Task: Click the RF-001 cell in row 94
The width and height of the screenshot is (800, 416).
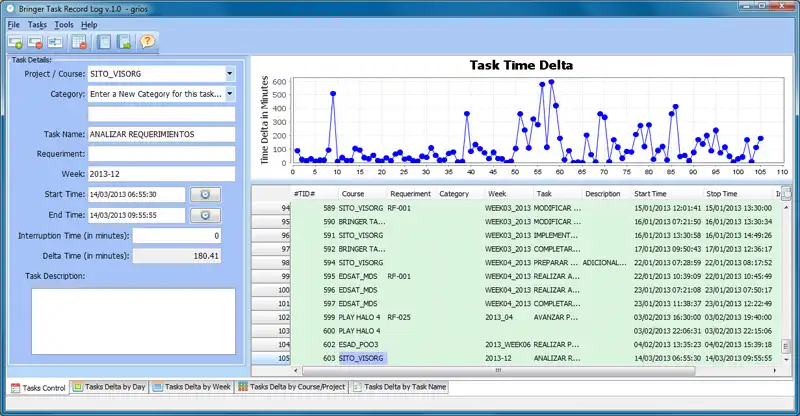Action: (411, 208)
